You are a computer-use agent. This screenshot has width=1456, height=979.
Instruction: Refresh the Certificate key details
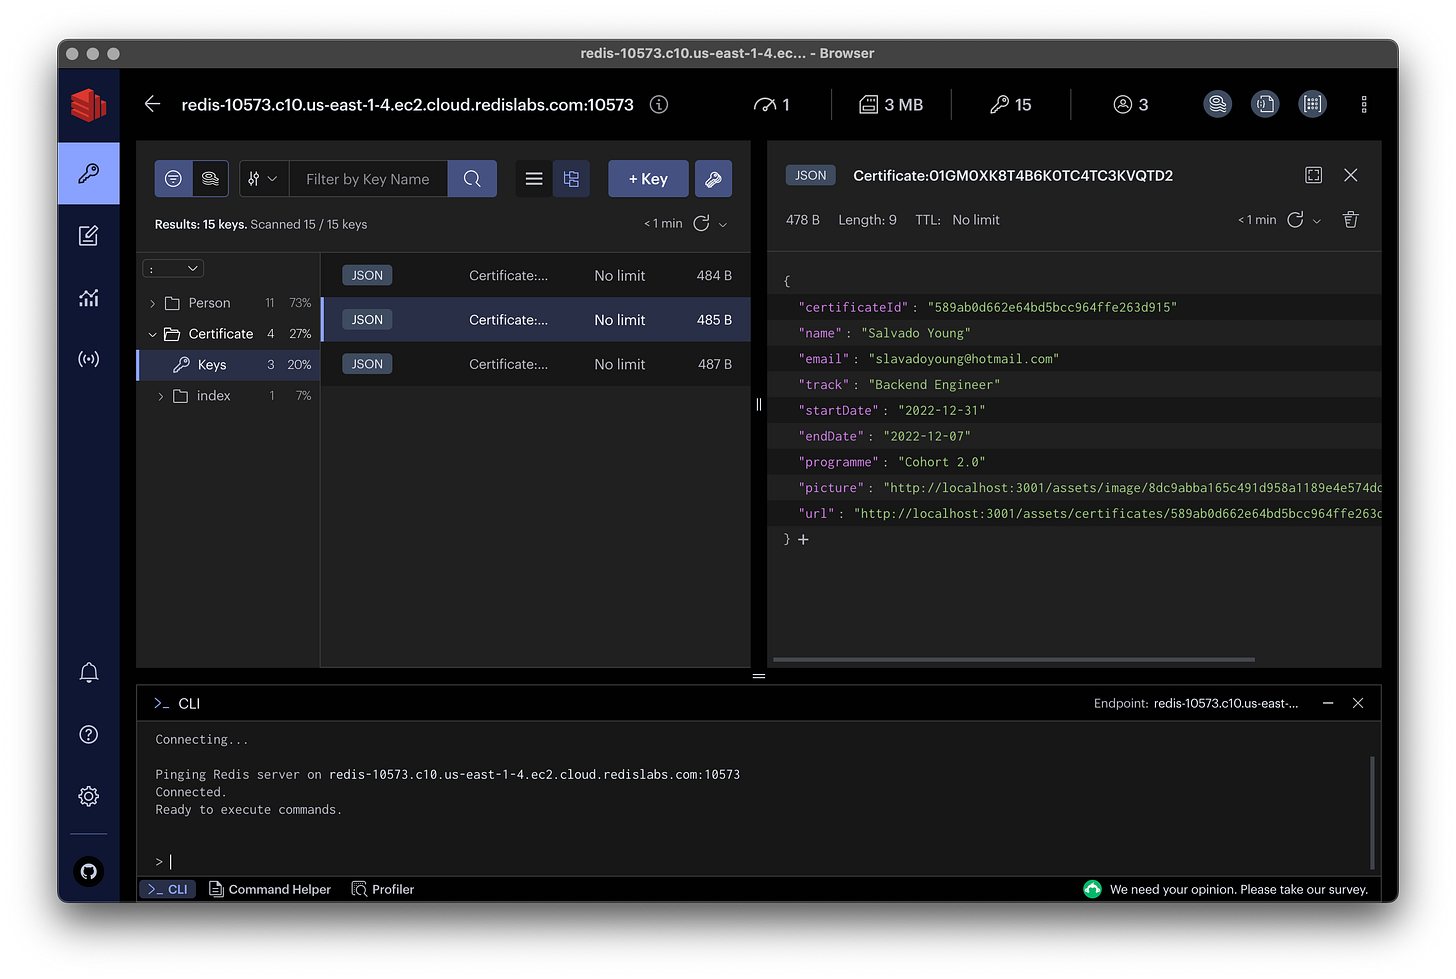click(x=1295, y=220)
